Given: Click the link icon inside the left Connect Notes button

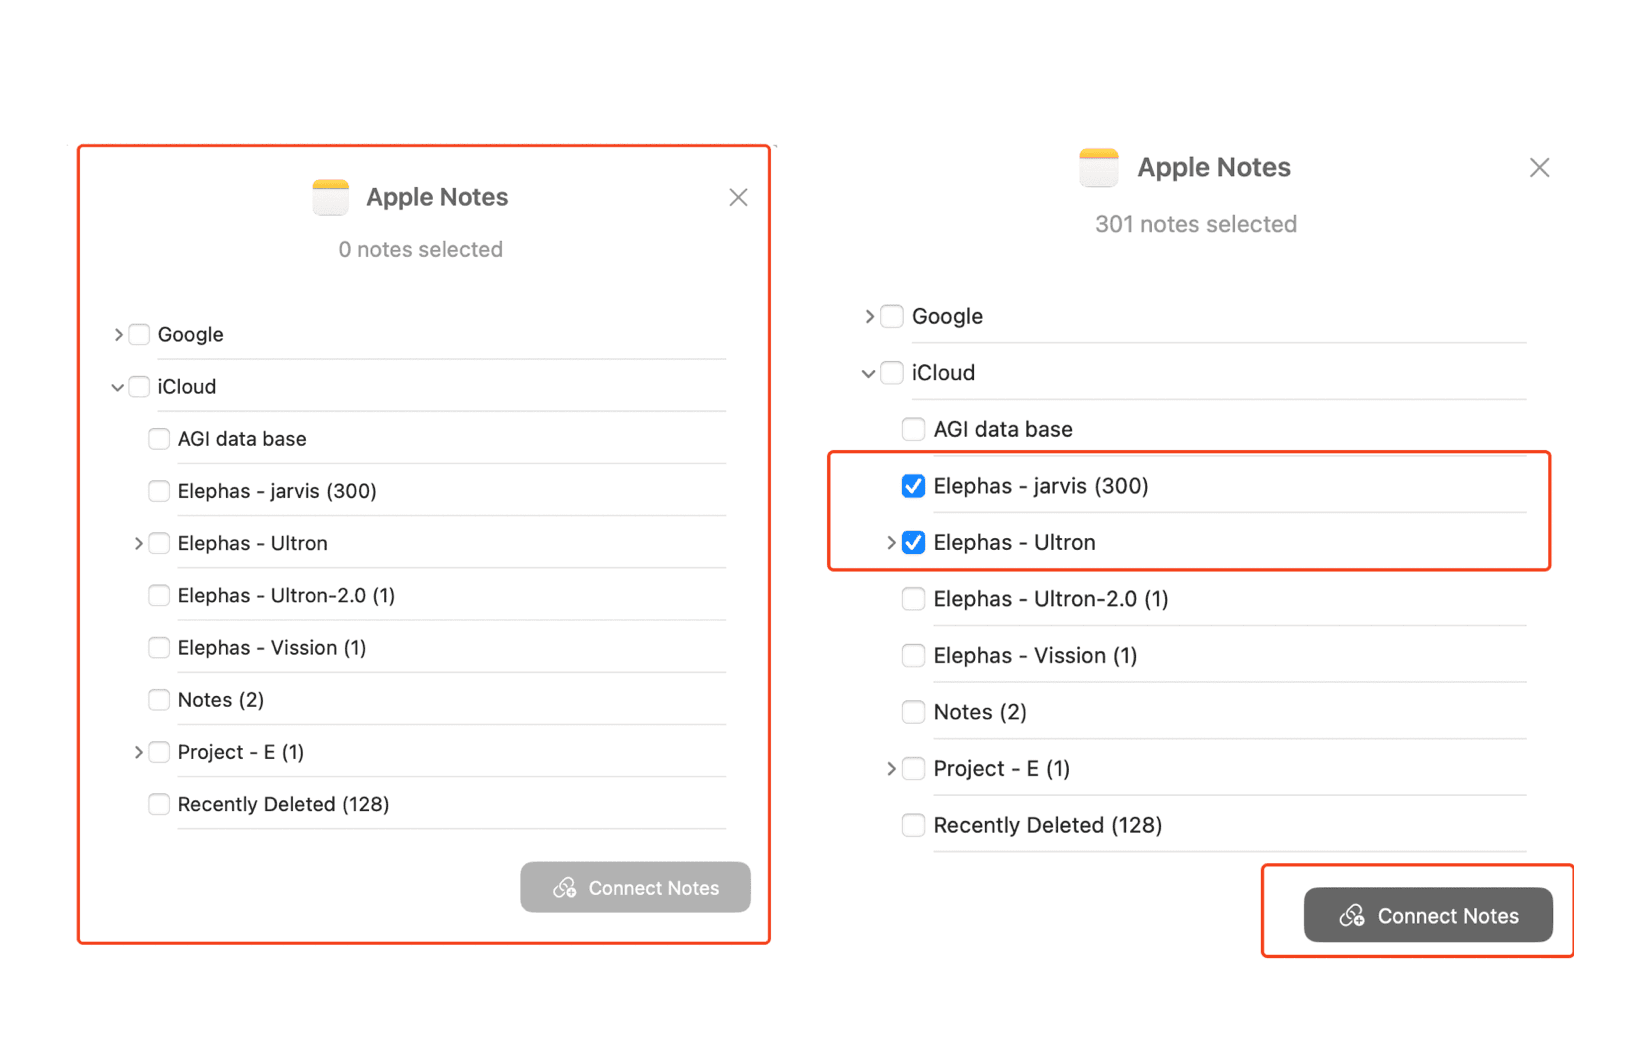Looking at the screenshot, I should pos(564,887).
